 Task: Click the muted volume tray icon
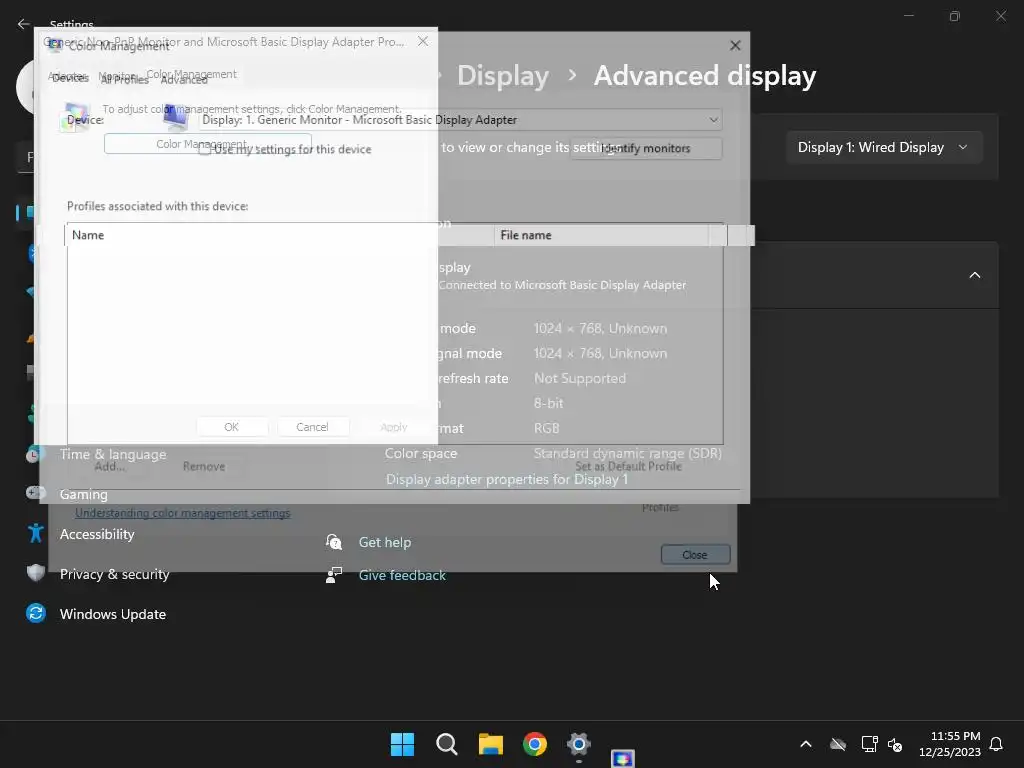click(895, 744)
